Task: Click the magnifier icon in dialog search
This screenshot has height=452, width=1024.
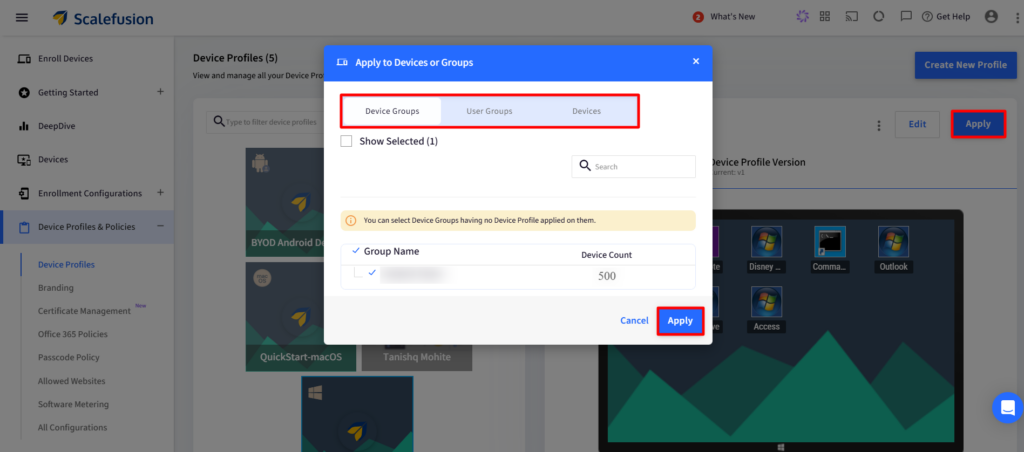Action: coord(585,166)
